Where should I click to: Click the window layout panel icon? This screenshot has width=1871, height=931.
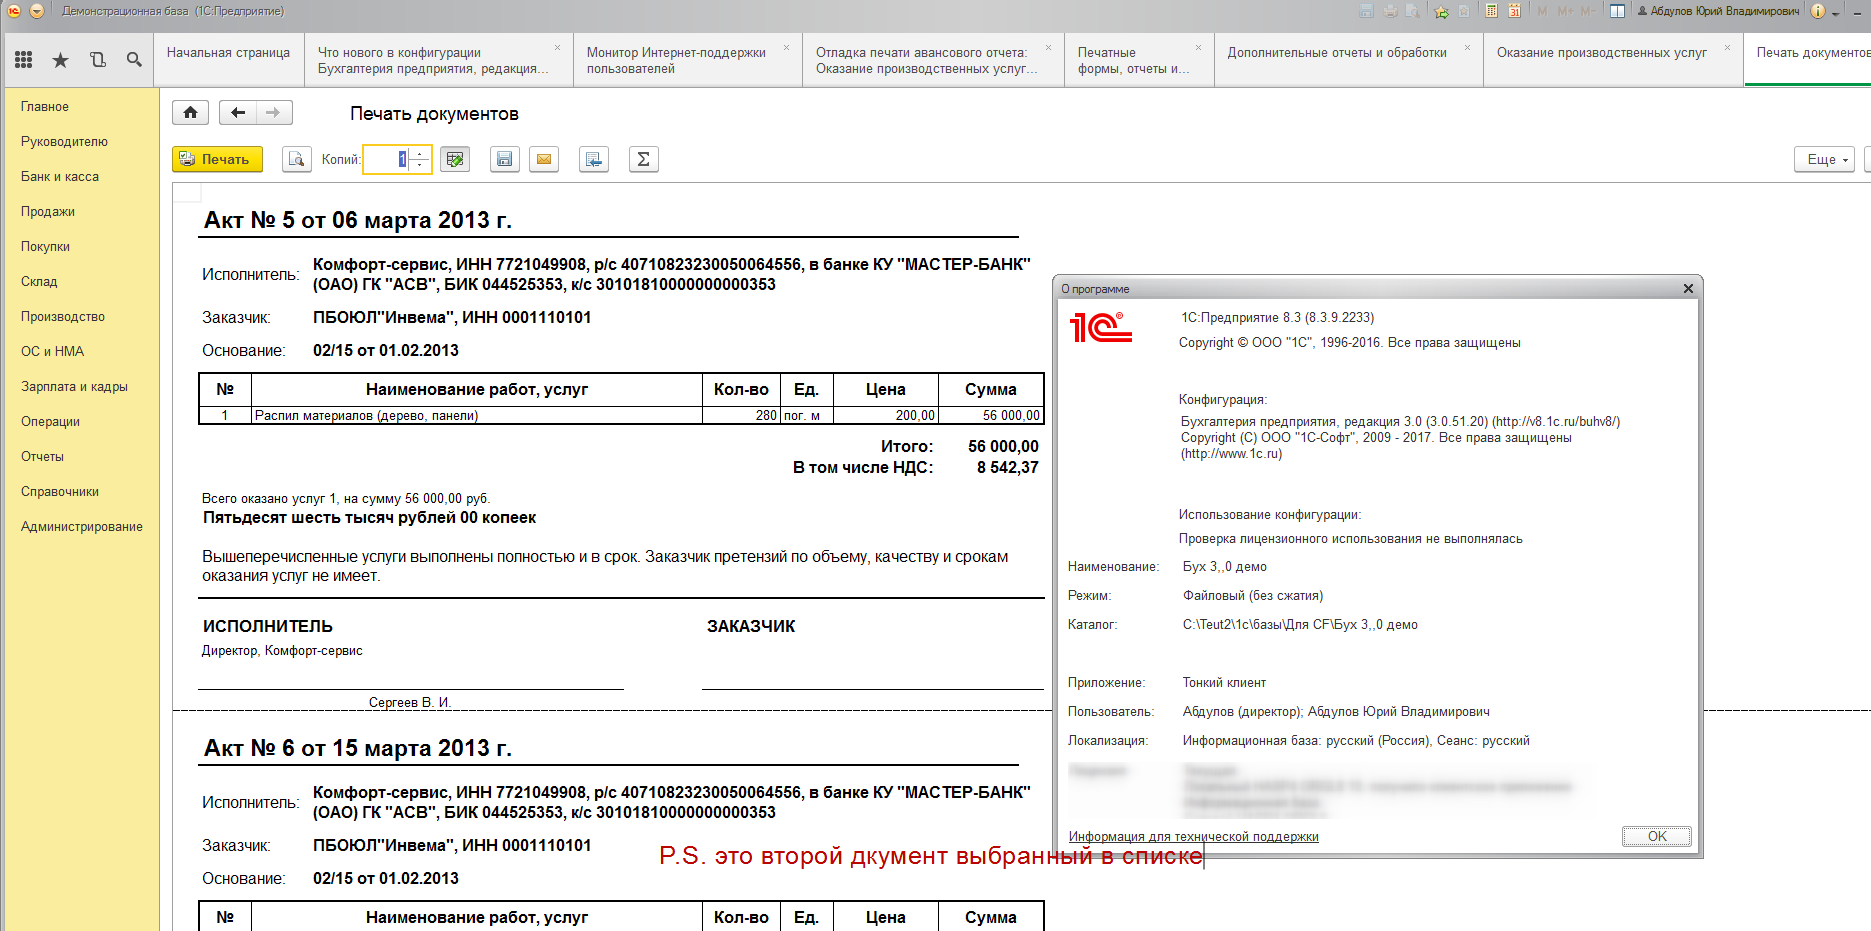point(1617,11)
